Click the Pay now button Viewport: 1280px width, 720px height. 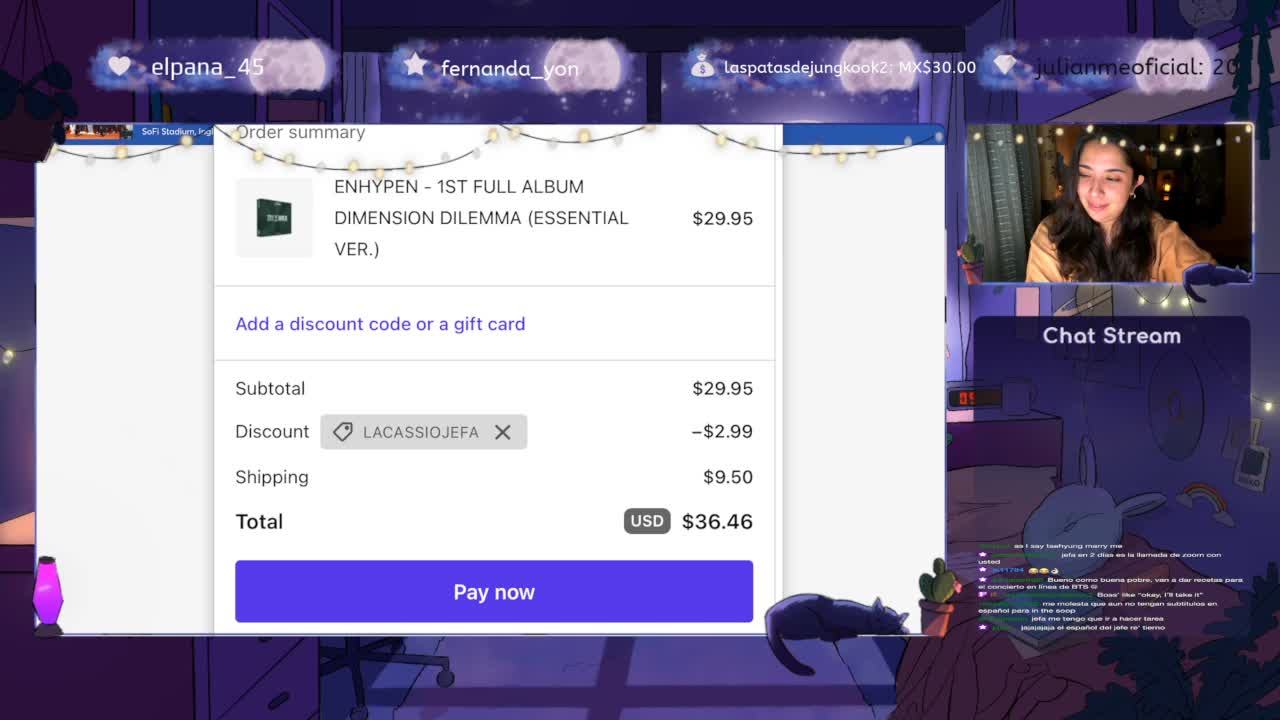[x=494, y=591]
